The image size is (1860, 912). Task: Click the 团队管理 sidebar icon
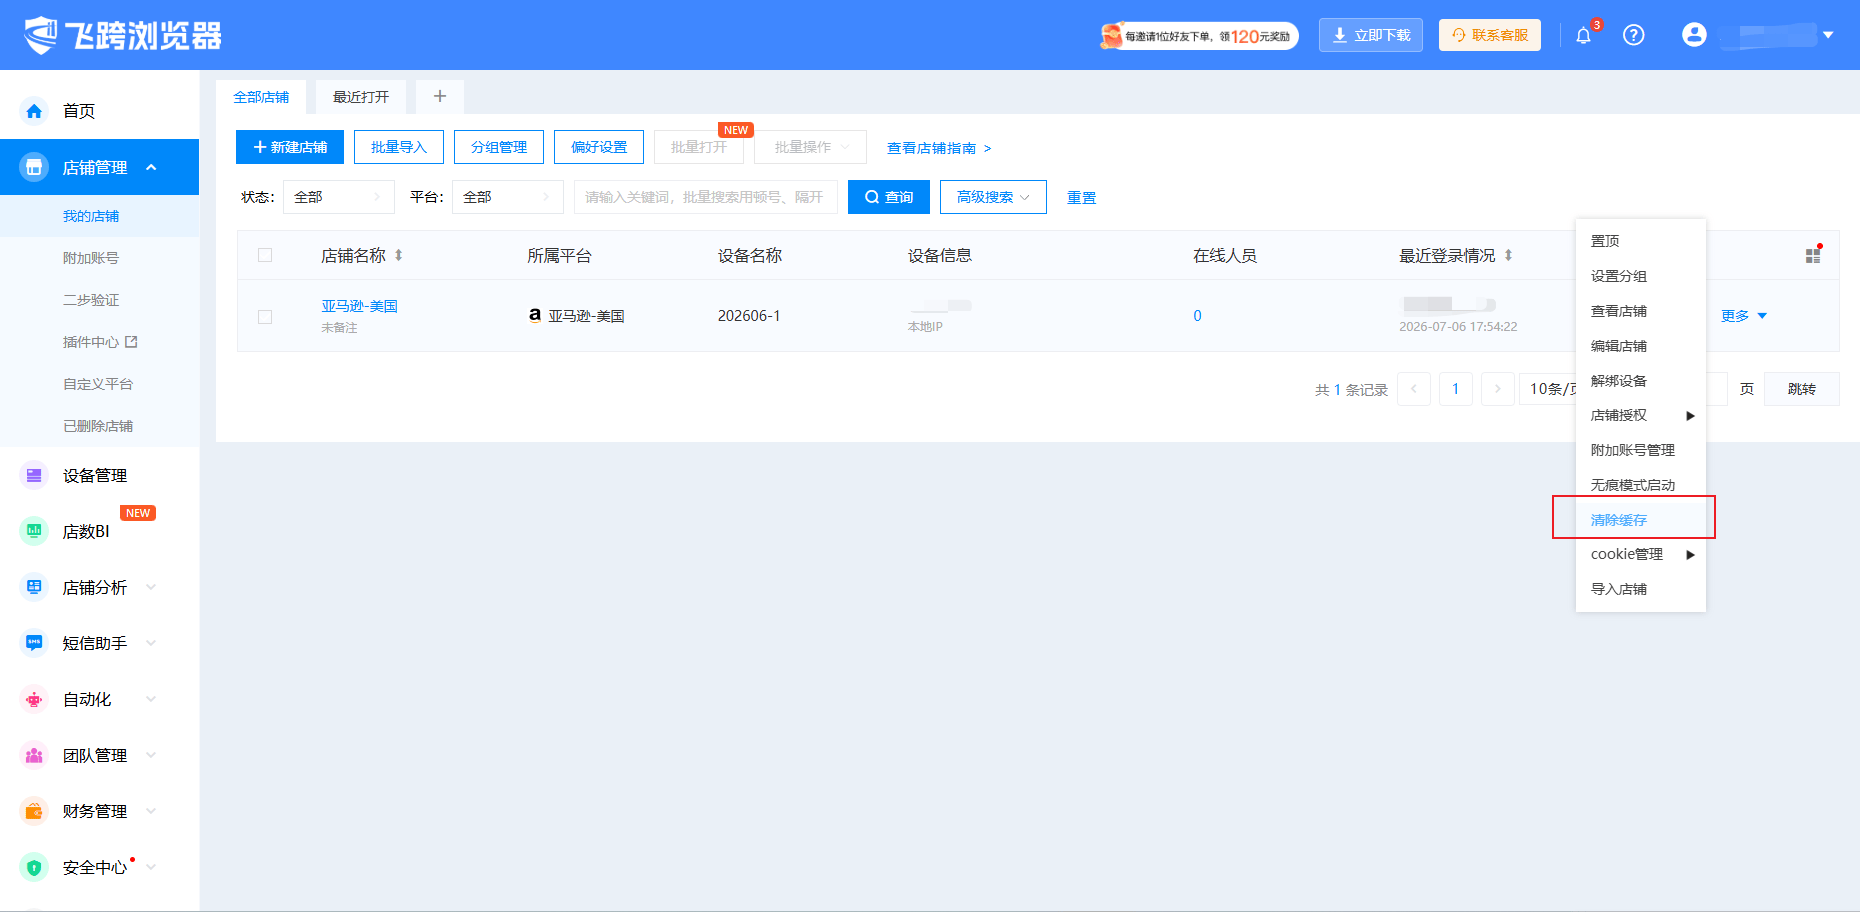tap(34, 755)
